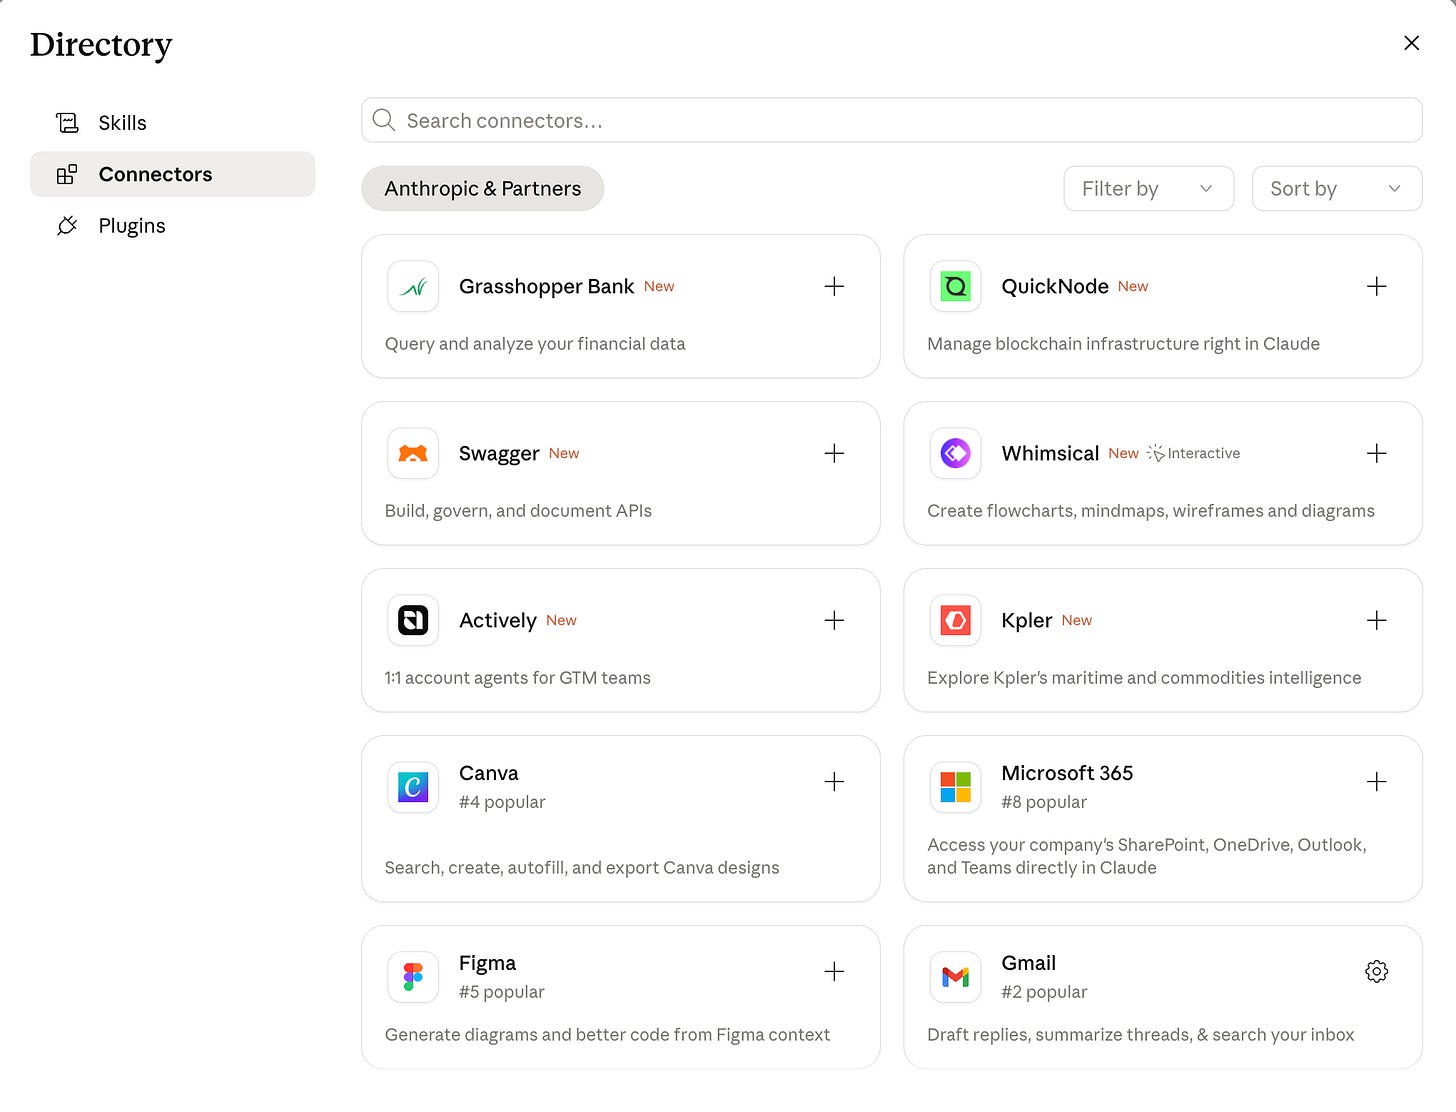Click the Canva title text
This screenshot has height=1112, width=1456.
[488, 774]
